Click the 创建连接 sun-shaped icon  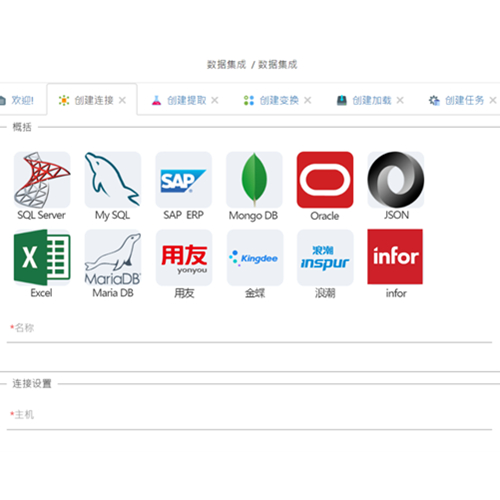coord(64,100)
